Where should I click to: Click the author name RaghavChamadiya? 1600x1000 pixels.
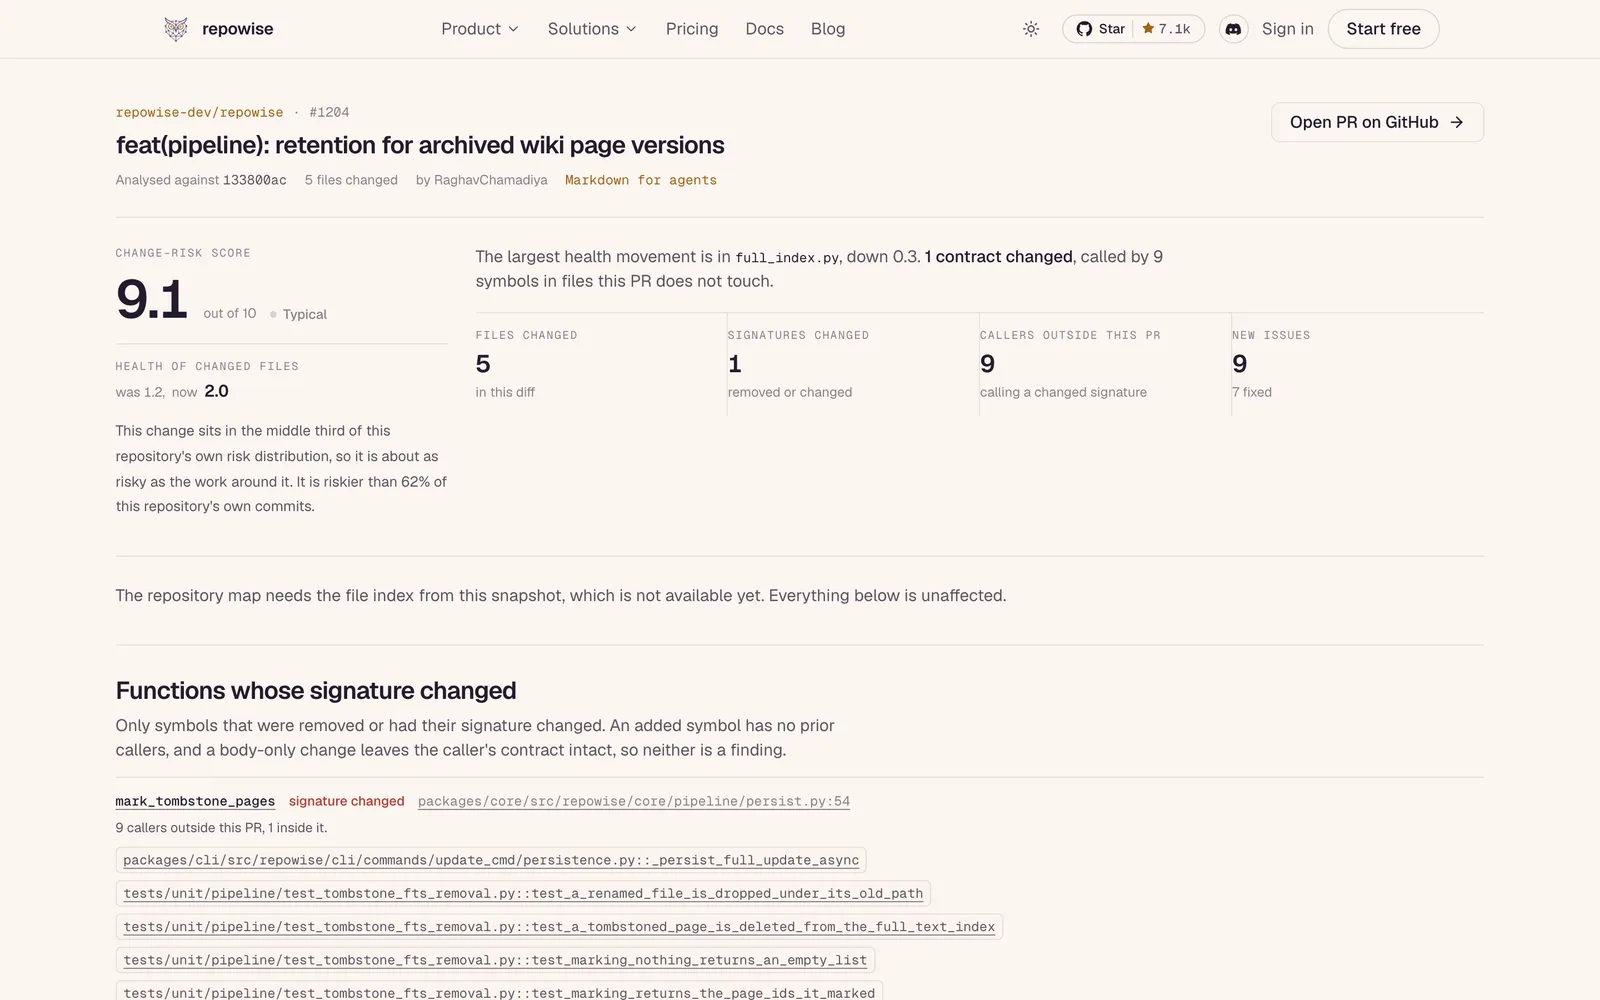(x=490, y=180)
